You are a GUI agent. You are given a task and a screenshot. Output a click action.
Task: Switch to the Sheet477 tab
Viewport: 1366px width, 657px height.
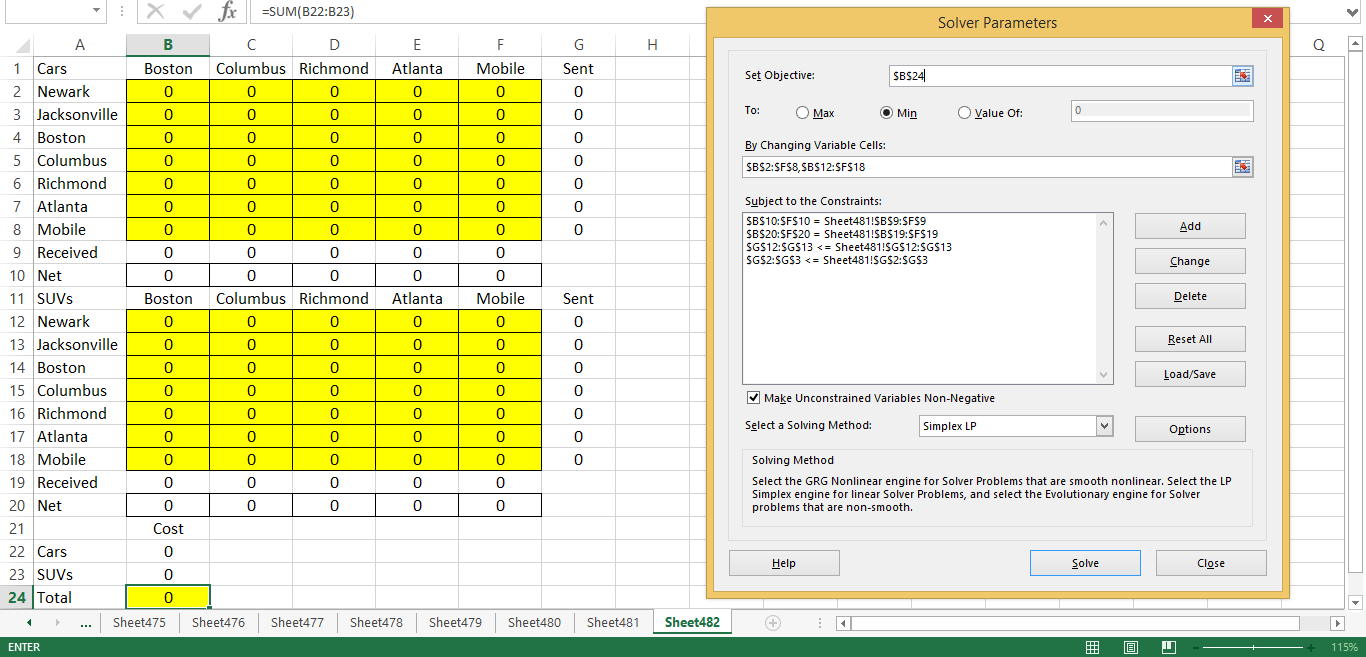coord(297,621)
